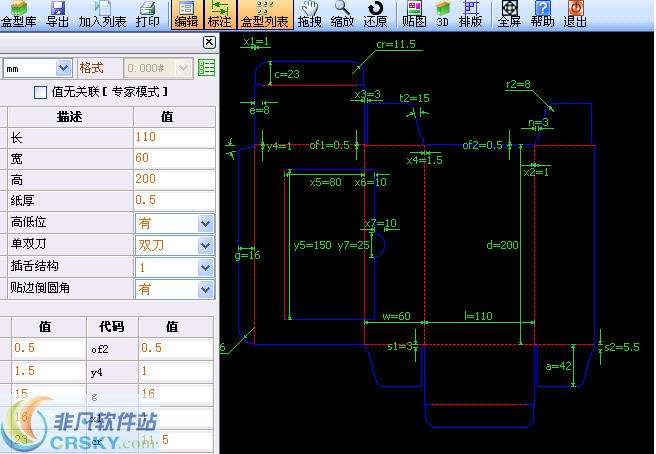Click the 高 value field 200

coord(174,179)
